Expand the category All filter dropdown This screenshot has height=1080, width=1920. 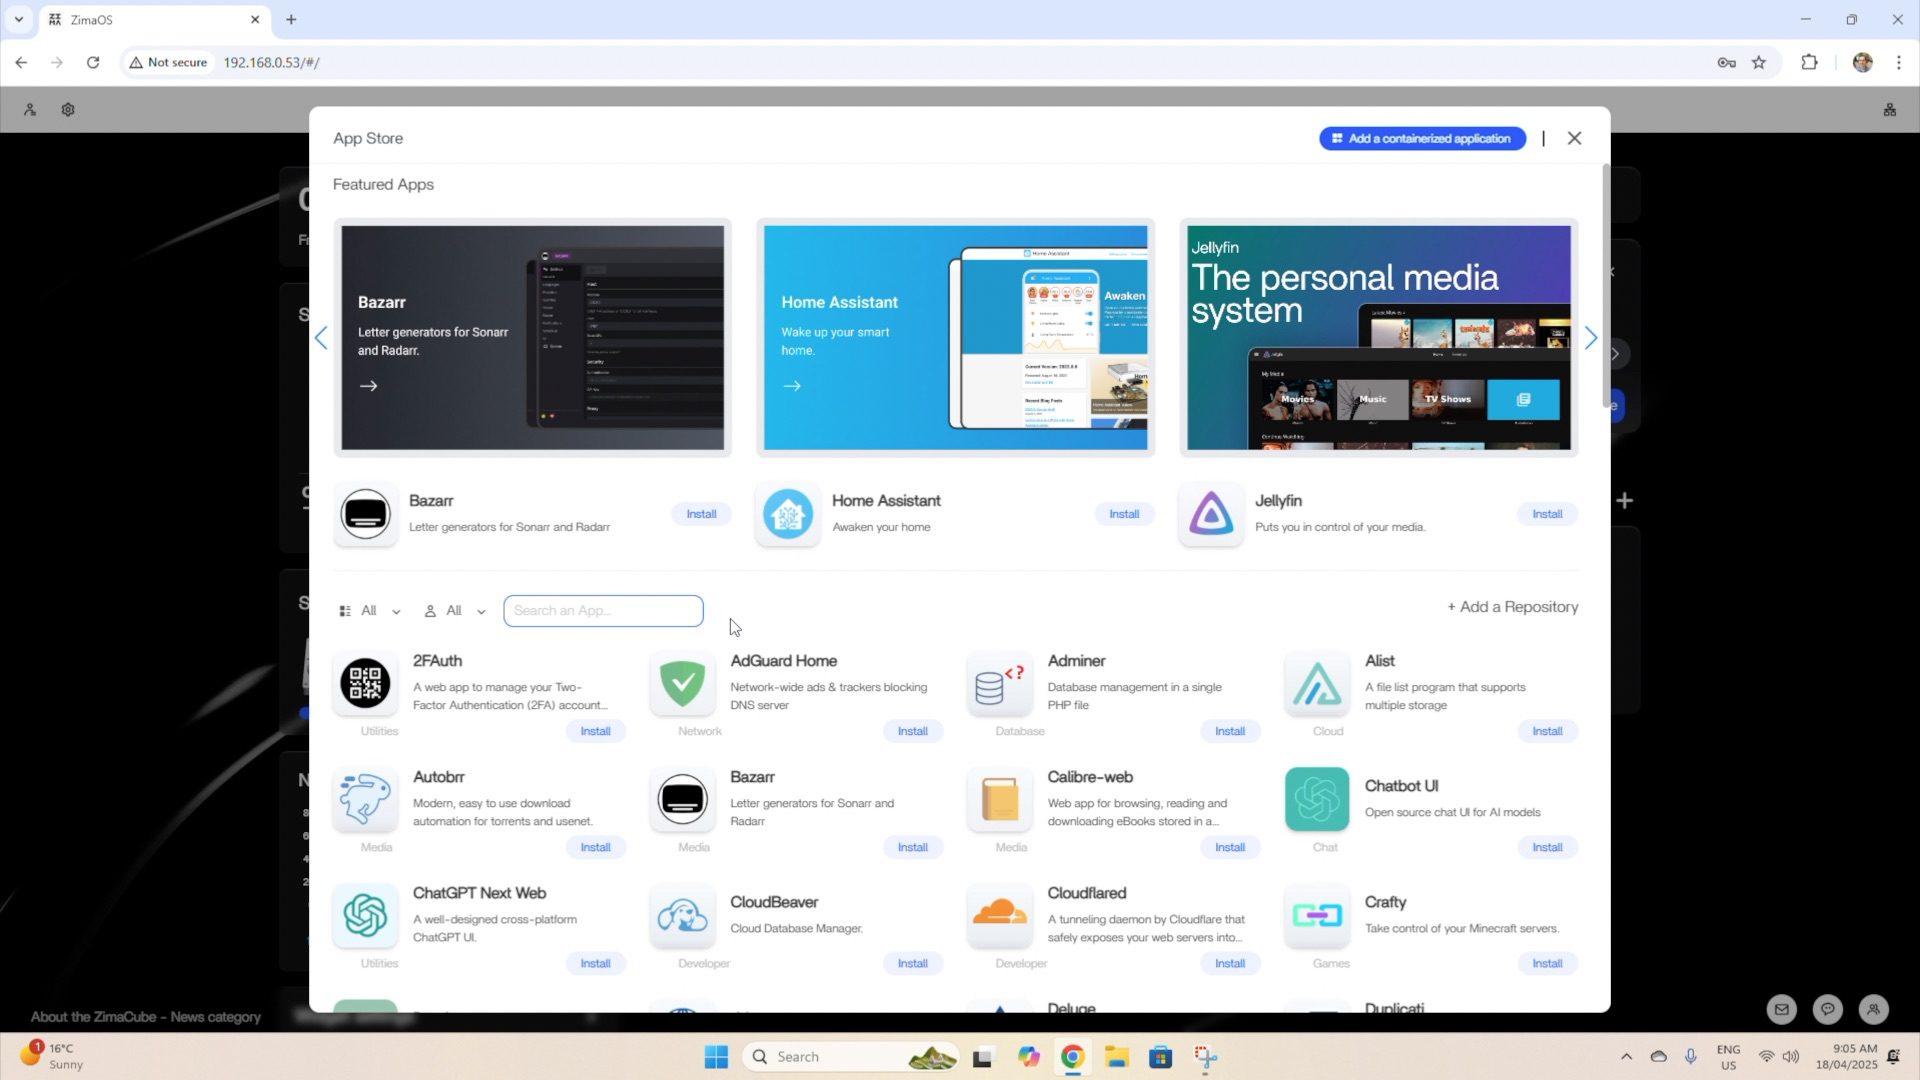371,611
